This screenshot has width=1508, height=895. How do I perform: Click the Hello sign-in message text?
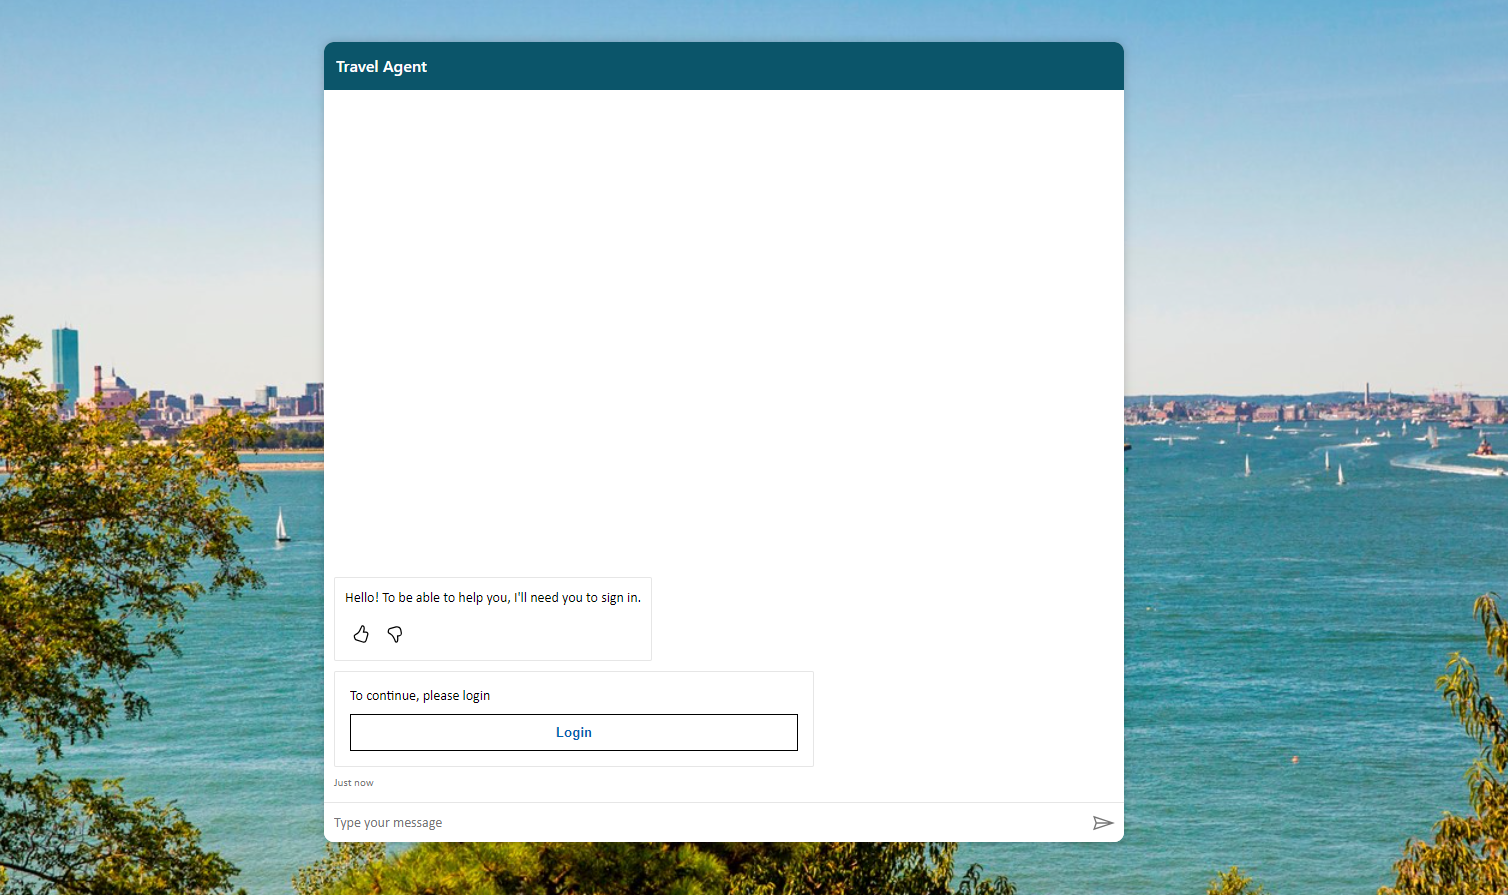pyautogui.click(x=492, y=597)
